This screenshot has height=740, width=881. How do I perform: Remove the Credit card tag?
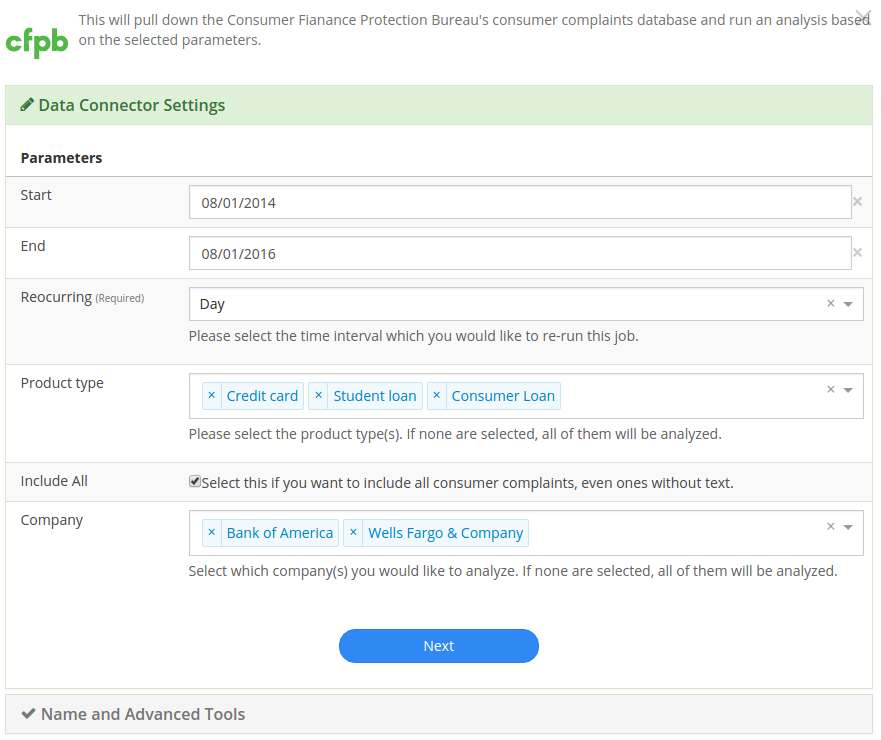tap(212, 395)
